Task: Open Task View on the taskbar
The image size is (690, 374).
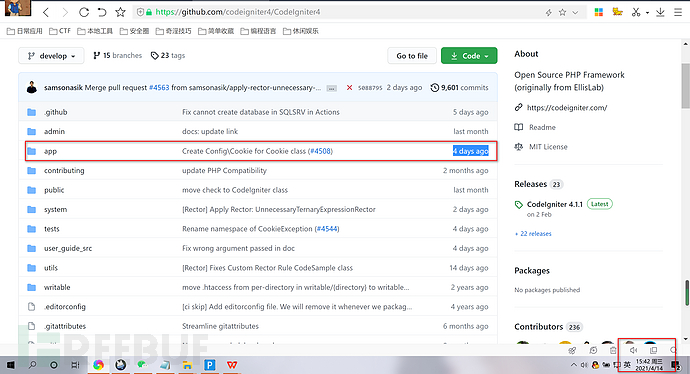Action: (75, 365)
